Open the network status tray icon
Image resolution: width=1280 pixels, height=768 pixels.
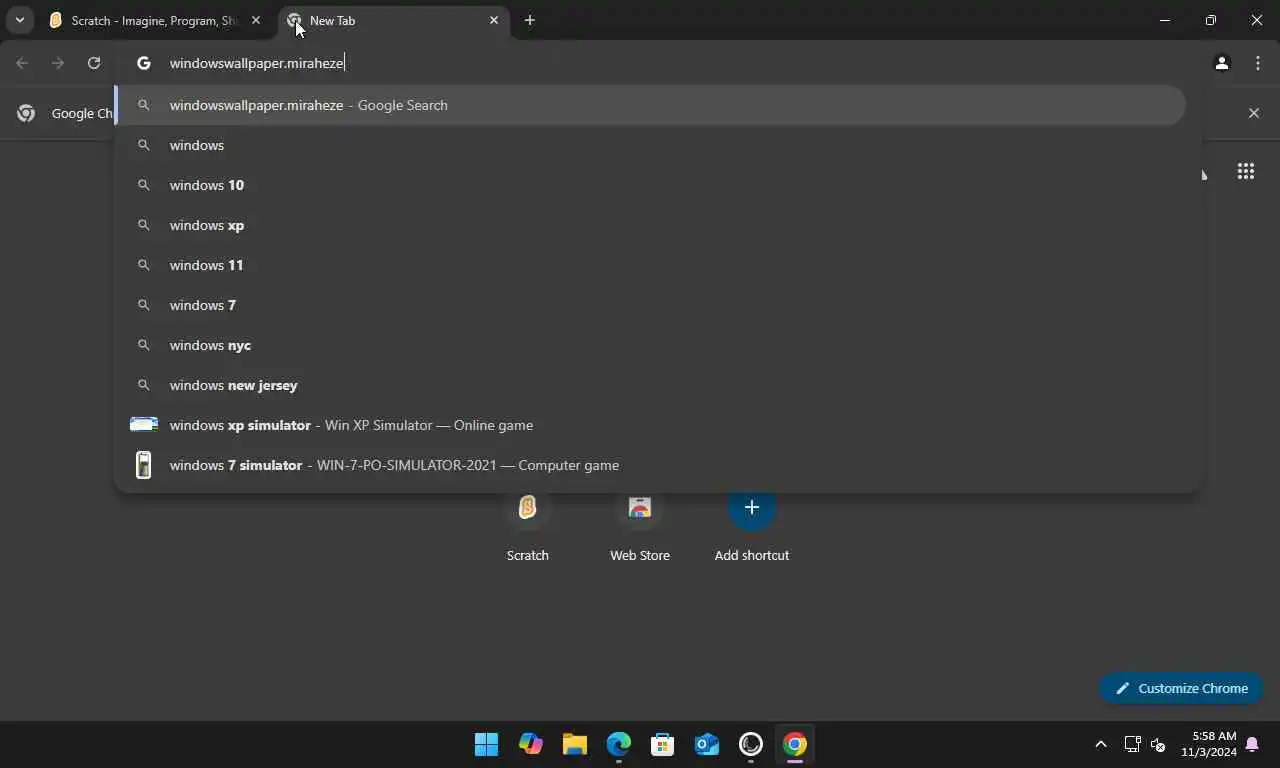click(1132, 744)
